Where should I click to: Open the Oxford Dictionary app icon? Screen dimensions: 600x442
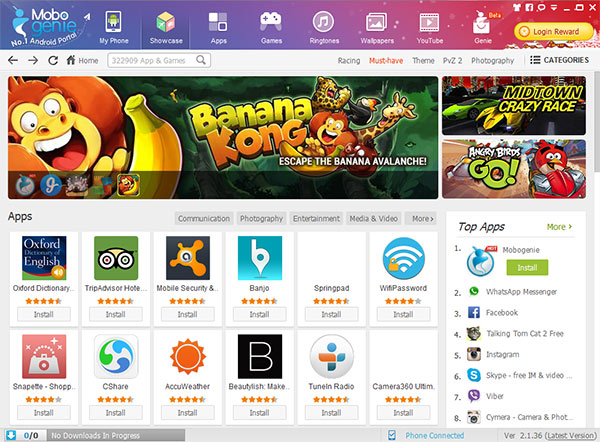point(44,258)
